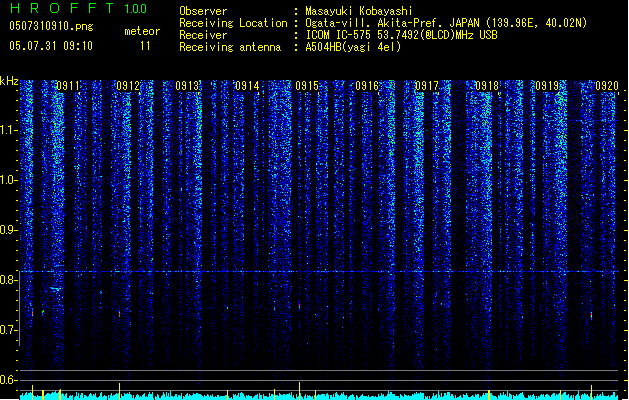Image resolution: width=629 pixels, height=400 pixels.
Task: Select the filename 0507310910.png
Action: tap(51, 26)
